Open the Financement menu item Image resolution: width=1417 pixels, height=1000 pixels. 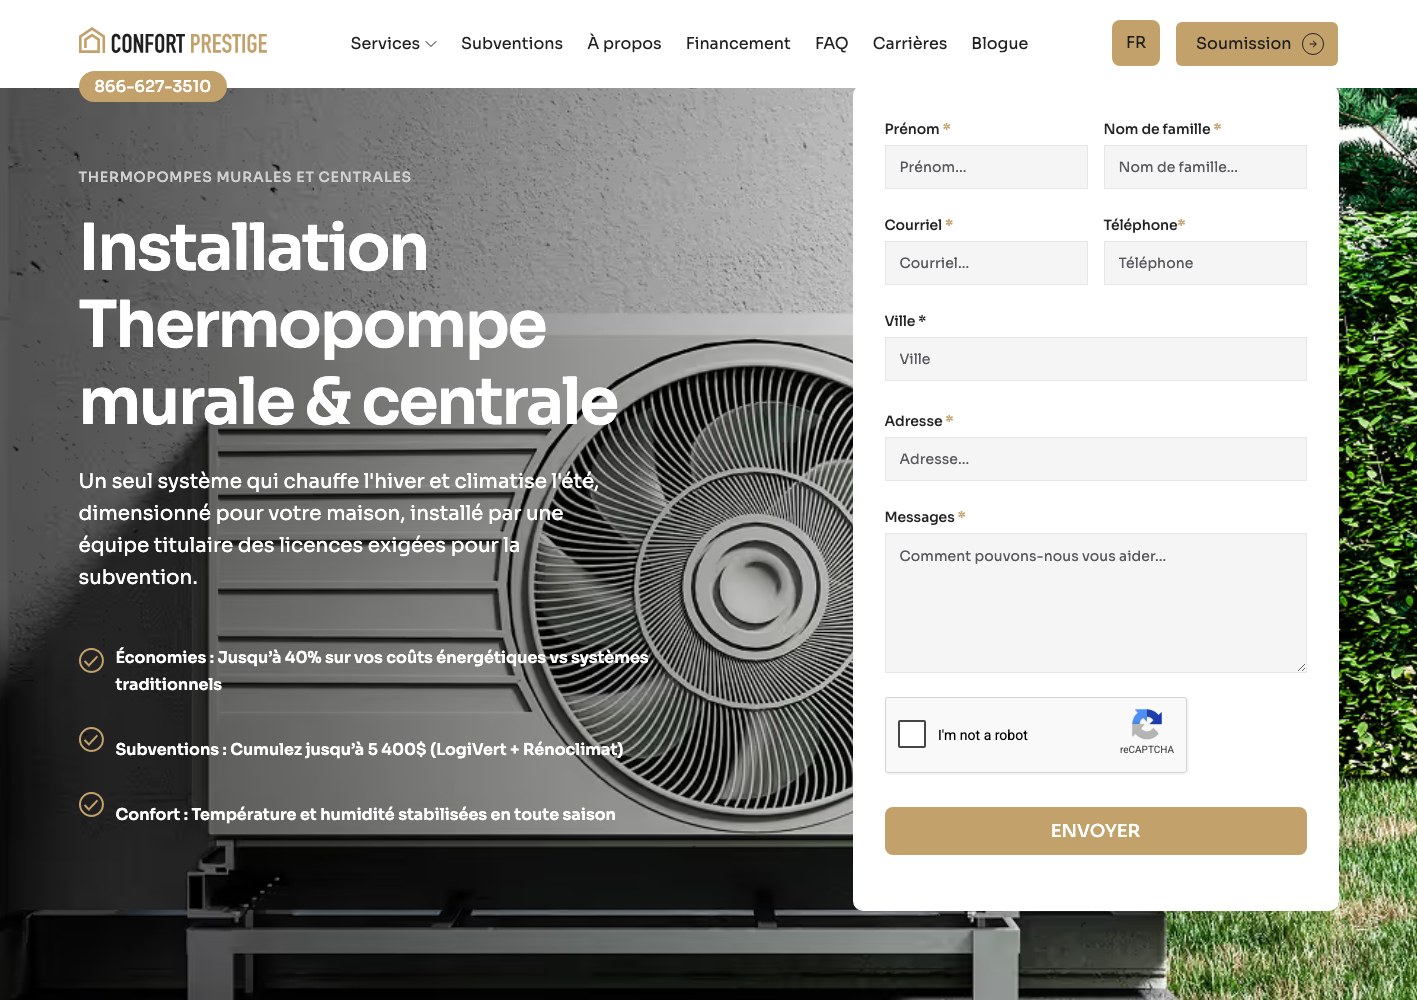(738, 43)
